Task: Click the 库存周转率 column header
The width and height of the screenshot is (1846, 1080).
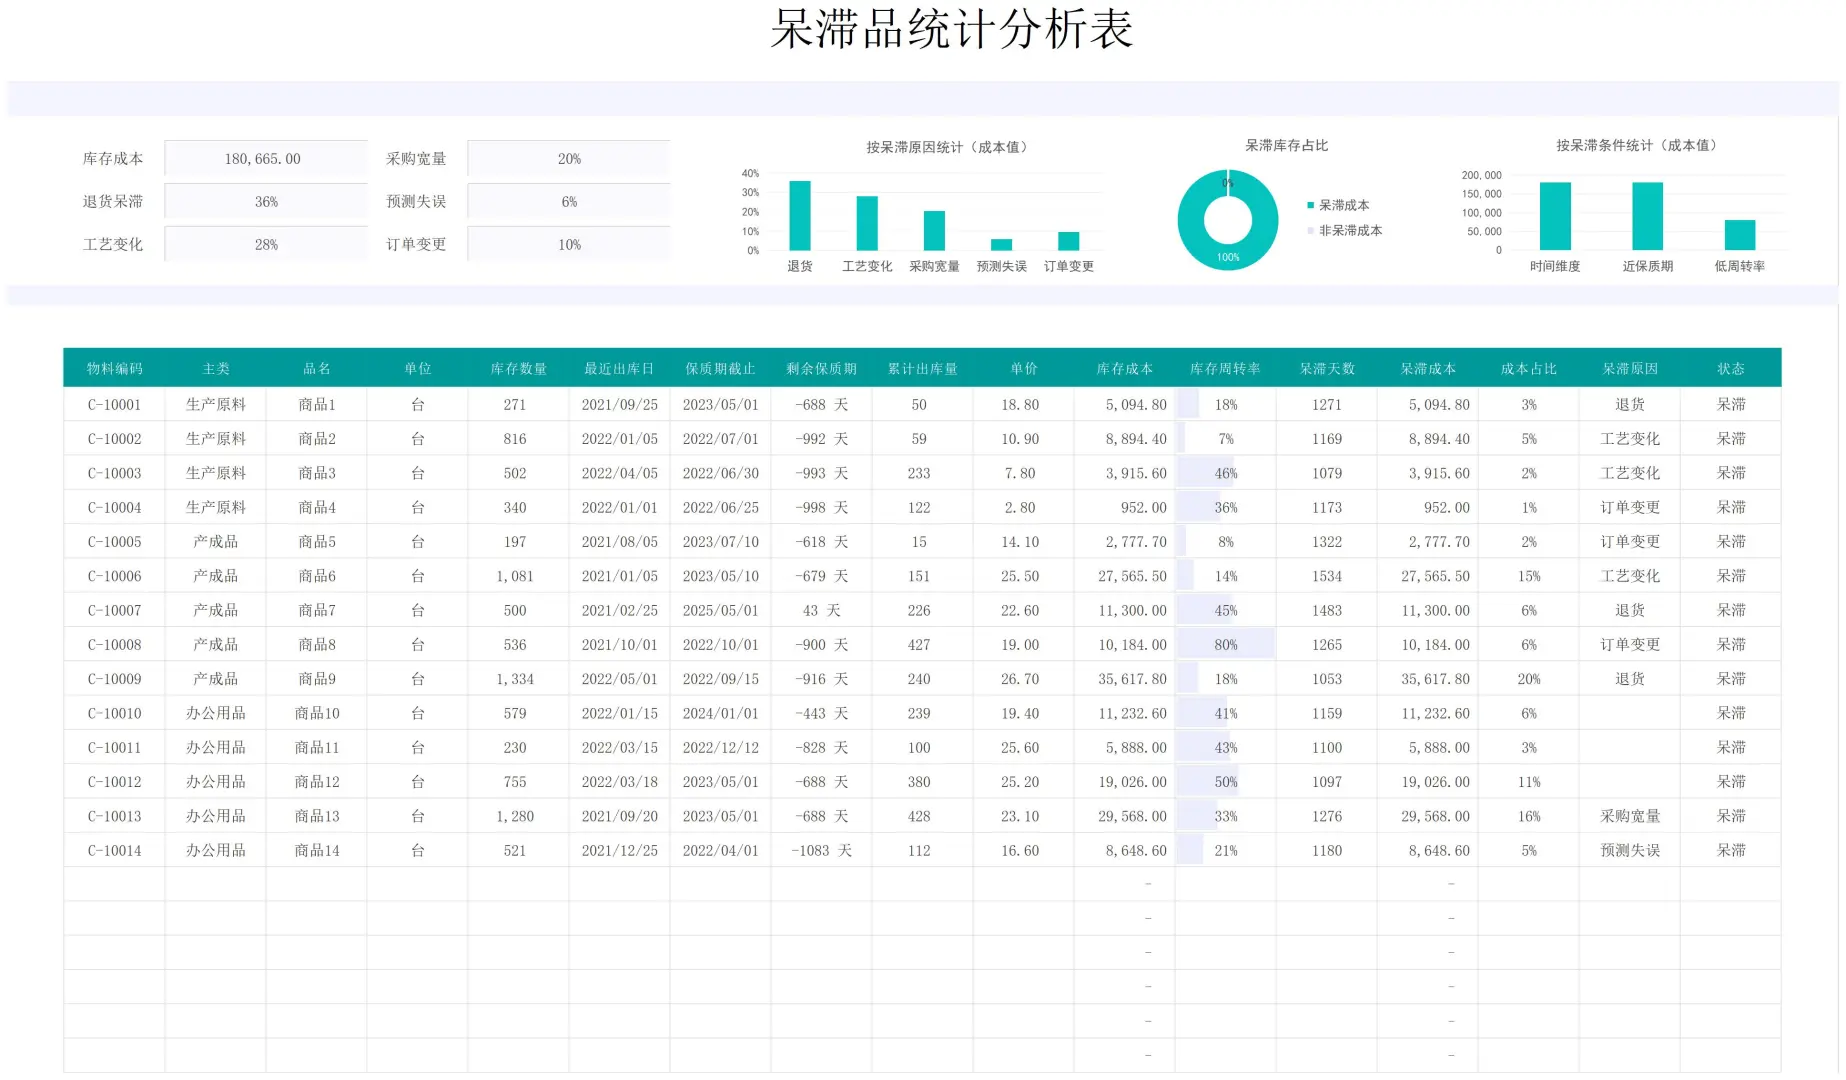Action: coord(1225,368)
